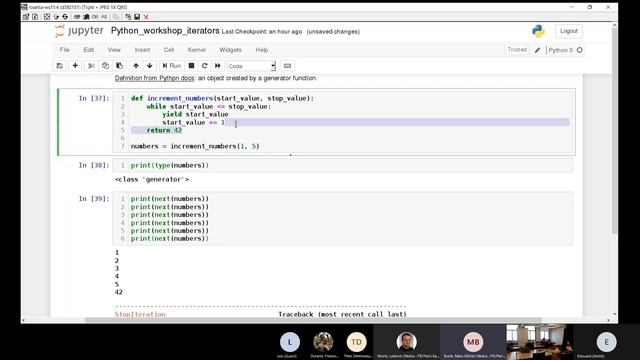Insert a cell below with the plus icon
The image size is (640, 360).
tap(75, 66)
